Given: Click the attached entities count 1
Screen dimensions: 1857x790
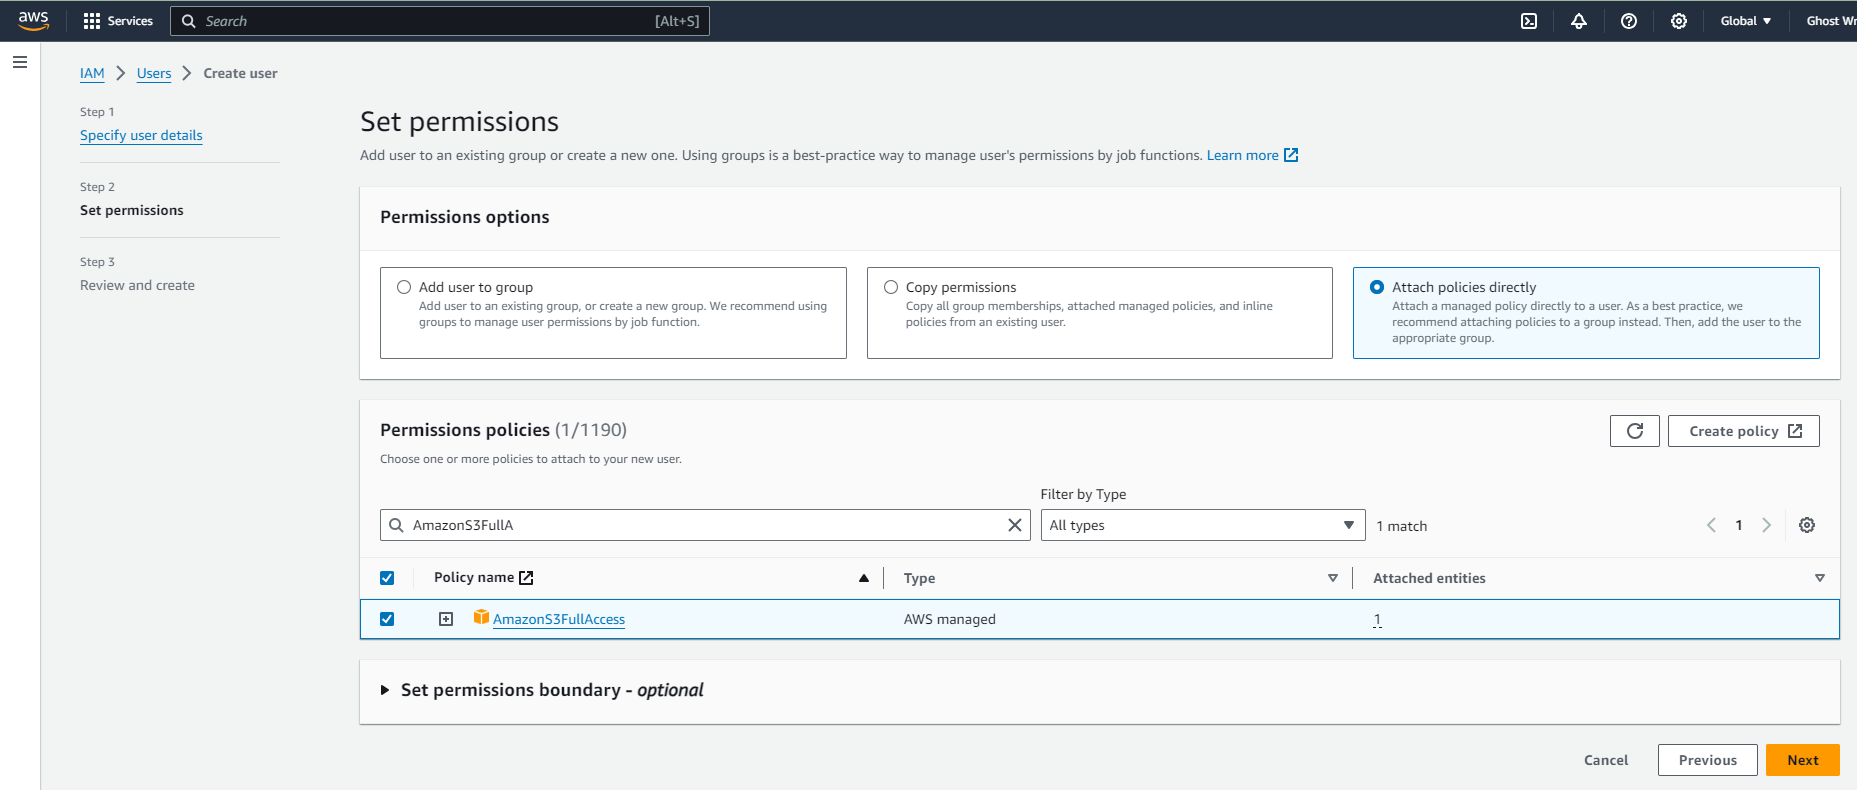Looking at the screenshot, I should click(x=1377, y=619).
